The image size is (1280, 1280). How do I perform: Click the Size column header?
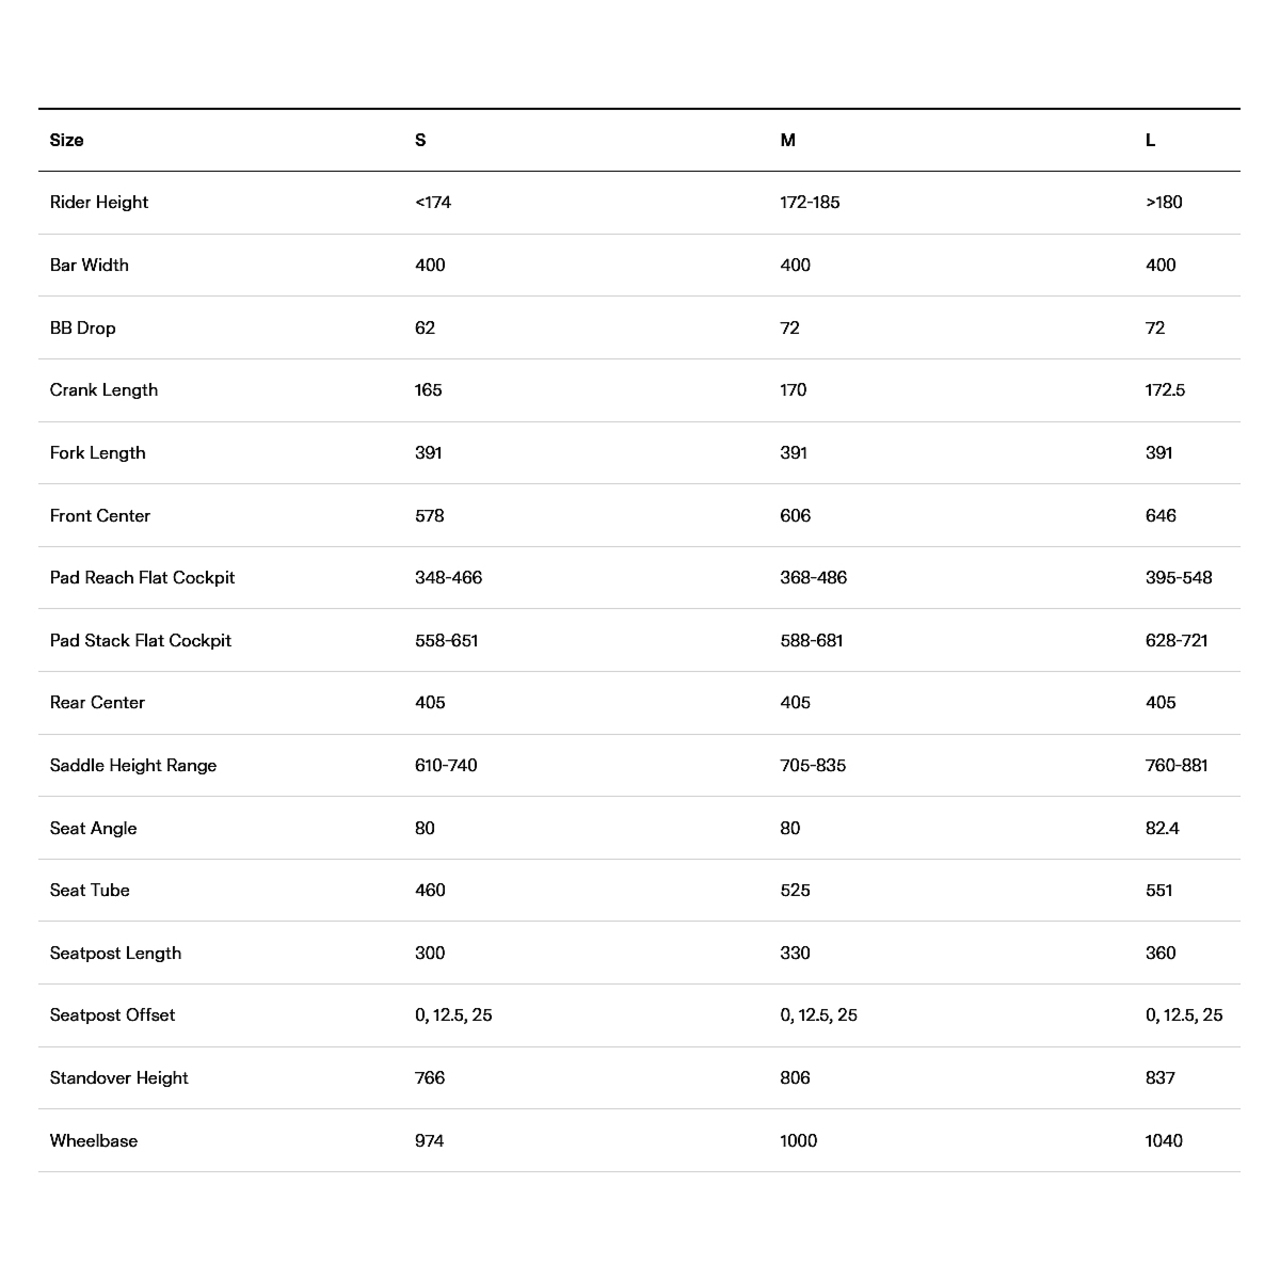pos(67,140)
